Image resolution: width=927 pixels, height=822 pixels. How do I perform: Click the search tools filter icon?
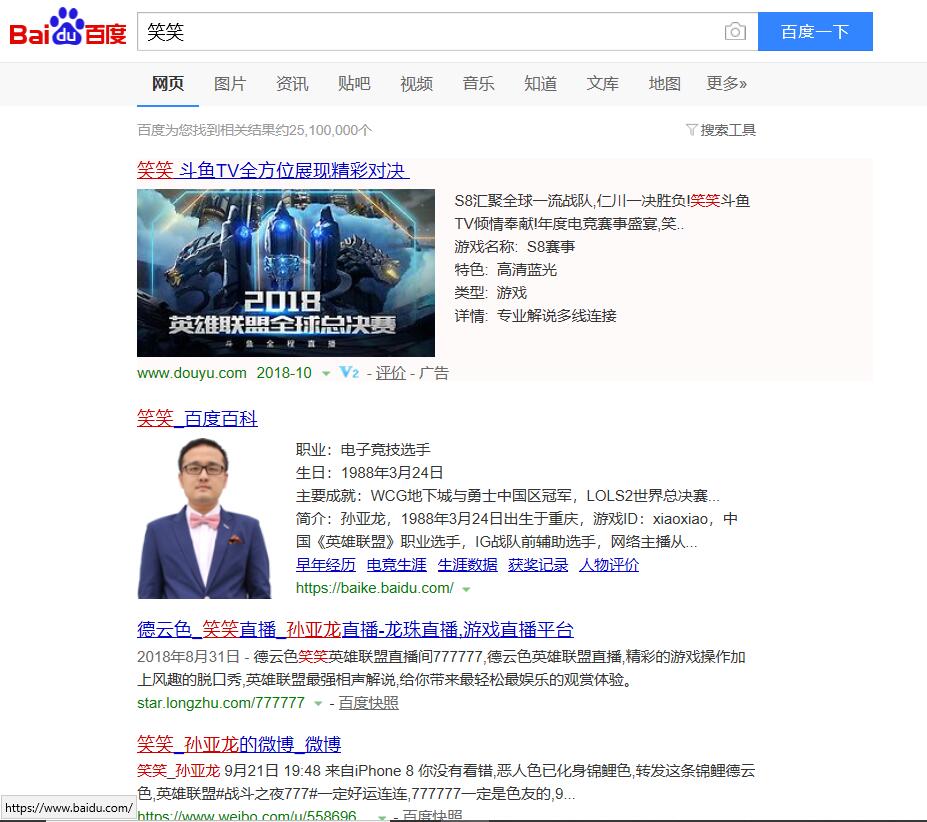691,130
